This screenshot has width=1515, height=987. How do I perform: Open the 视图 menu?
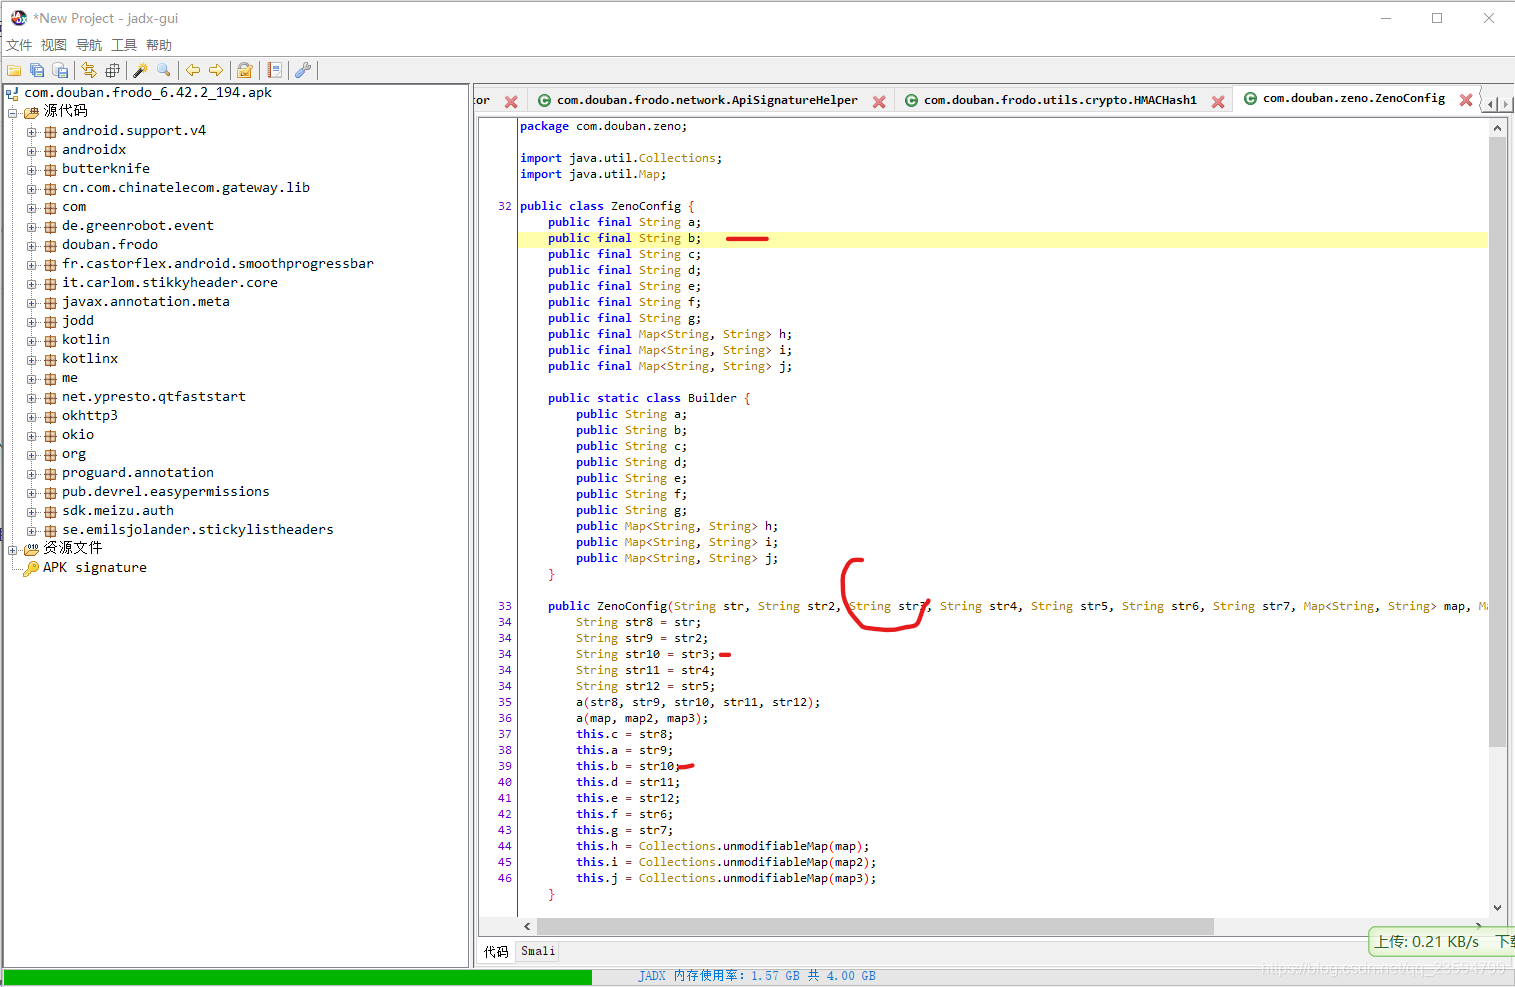pos(54,45)
